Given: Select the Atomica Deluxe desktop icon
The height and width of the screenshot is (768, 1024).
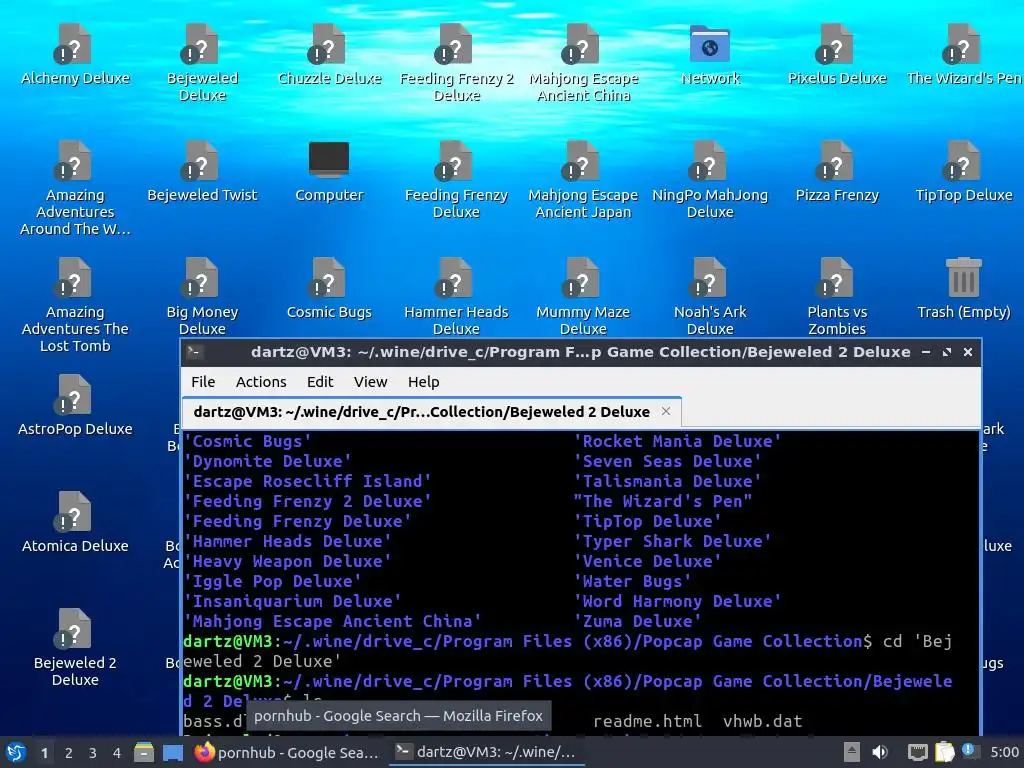Looking at the screenshot, I should click(75, 523).
